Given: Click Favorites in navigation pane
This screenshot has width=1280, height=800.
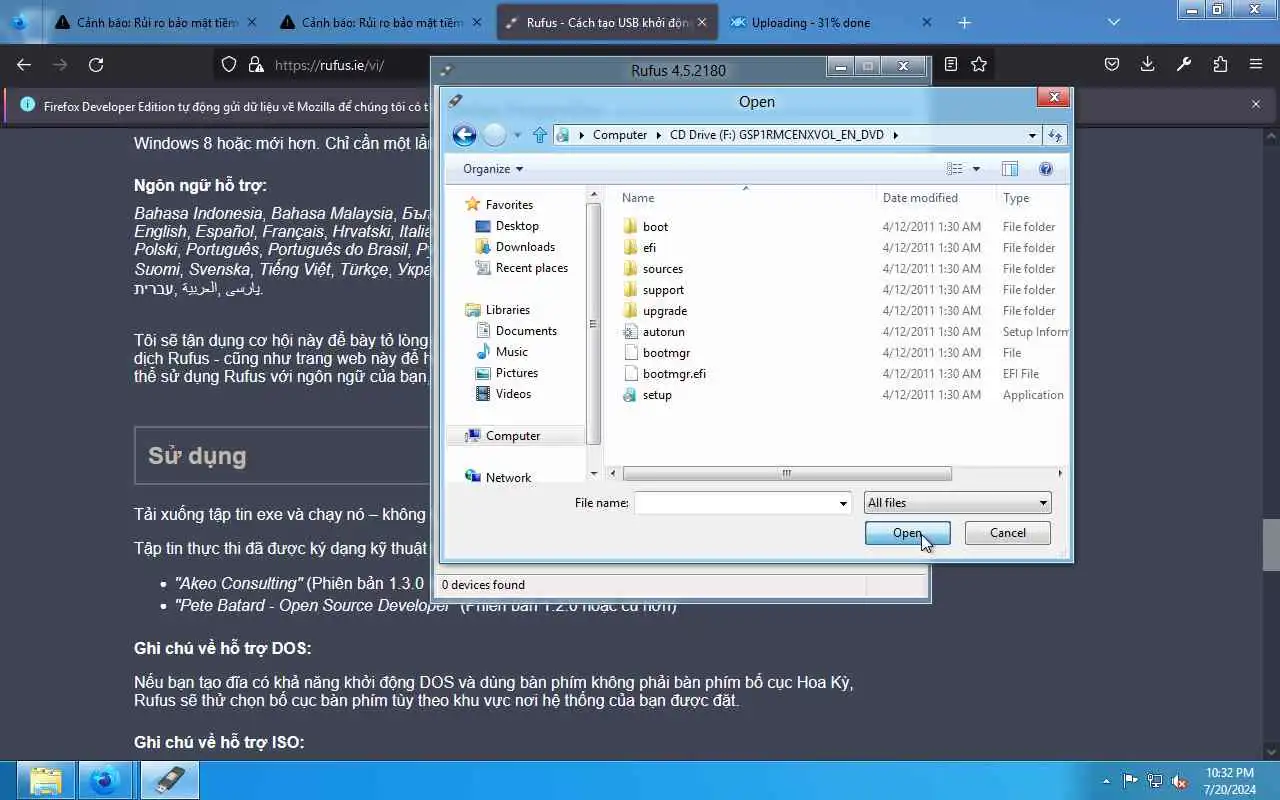Looking at the screenshot, I should pos(509,205).
